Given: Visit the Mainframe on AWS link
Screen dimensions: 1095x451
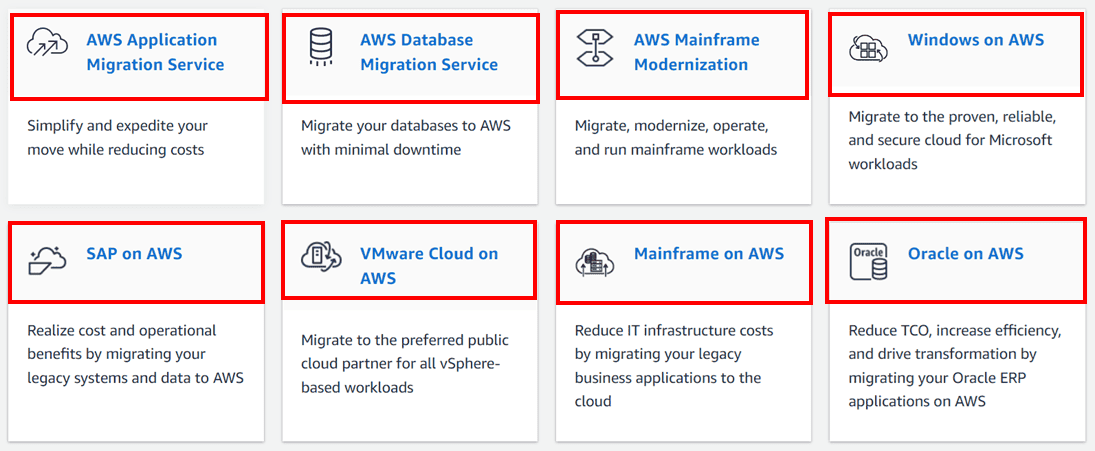Looking at the screenshot, I should (708, 254).
